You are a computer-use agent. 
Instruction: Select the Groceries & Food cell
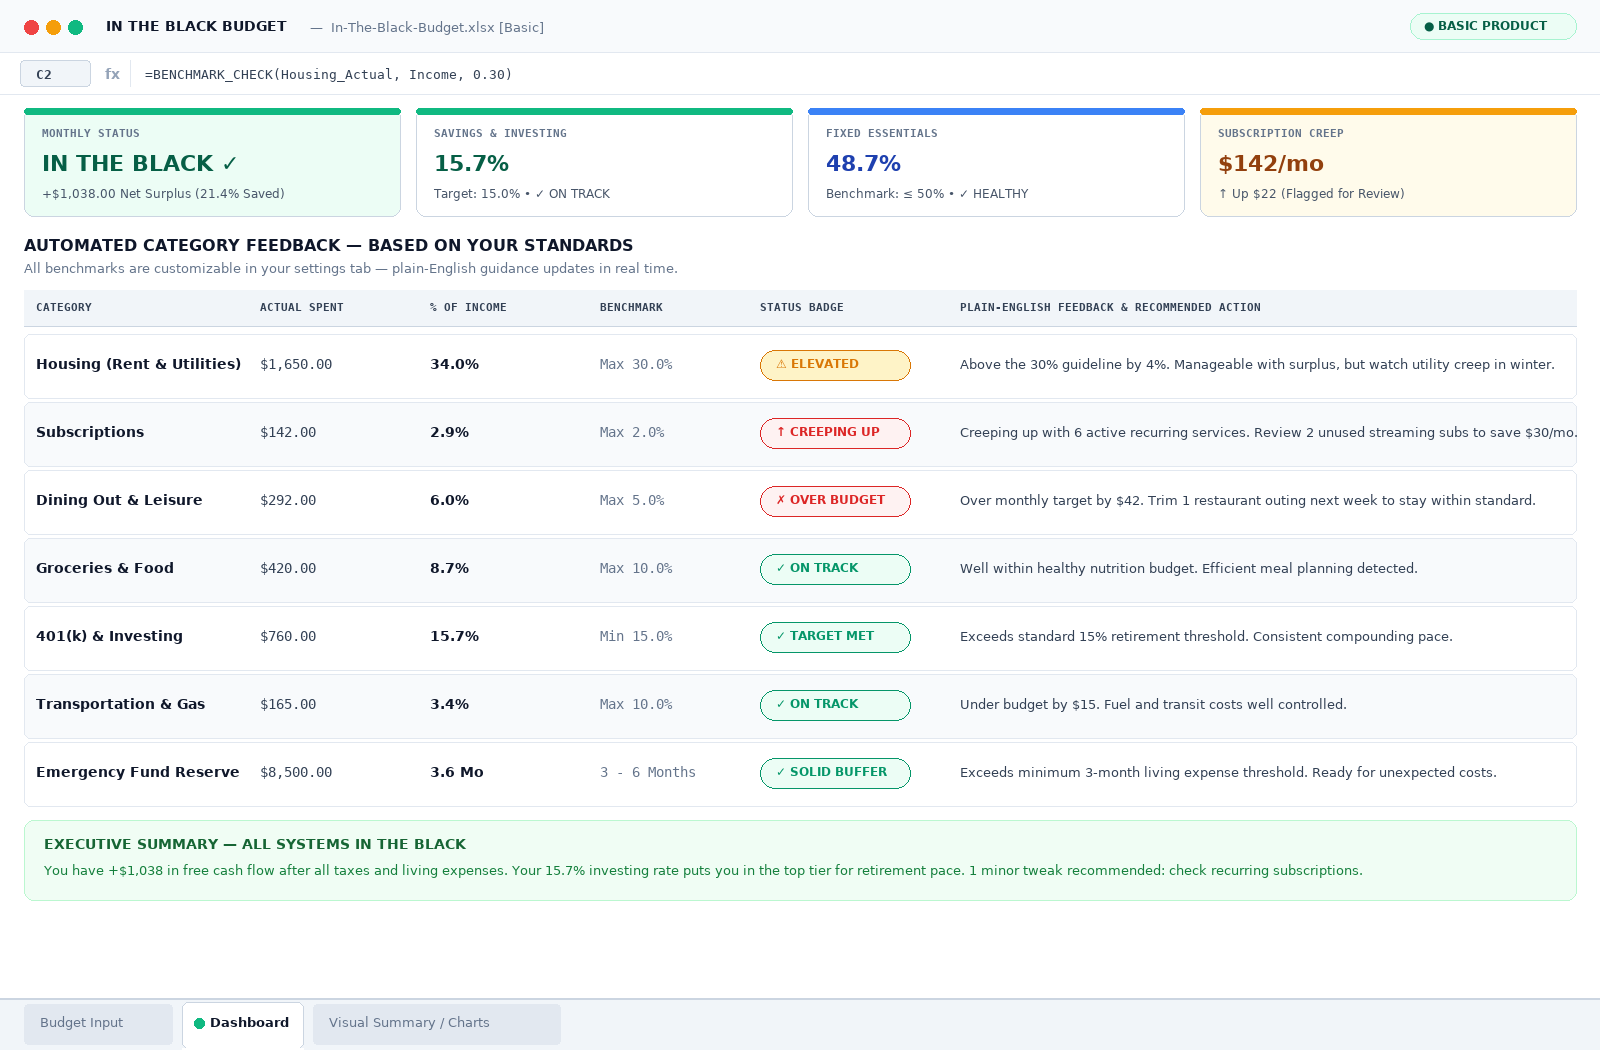(105, 568)
